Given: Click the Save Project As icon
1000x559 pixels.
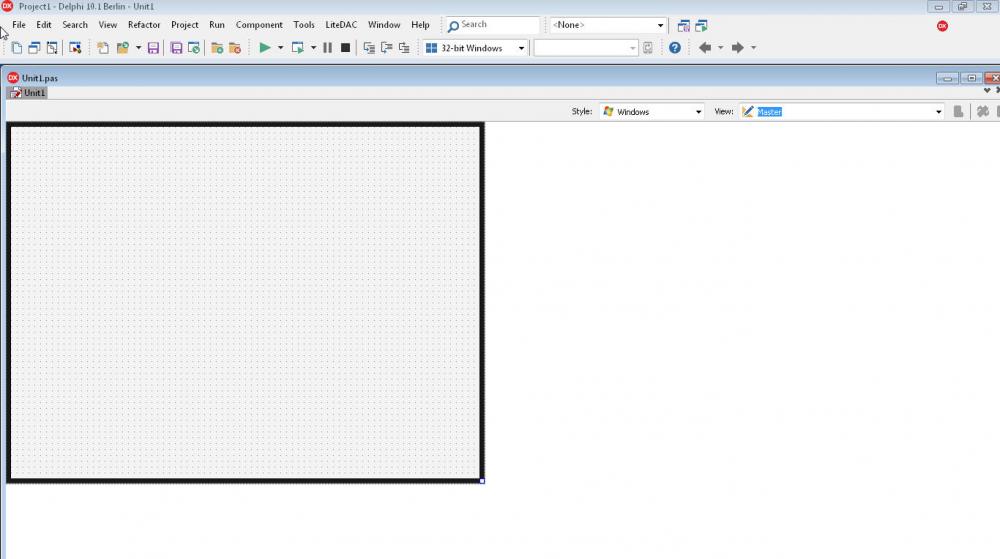Looking at the screenshot, I should point(194,48).
